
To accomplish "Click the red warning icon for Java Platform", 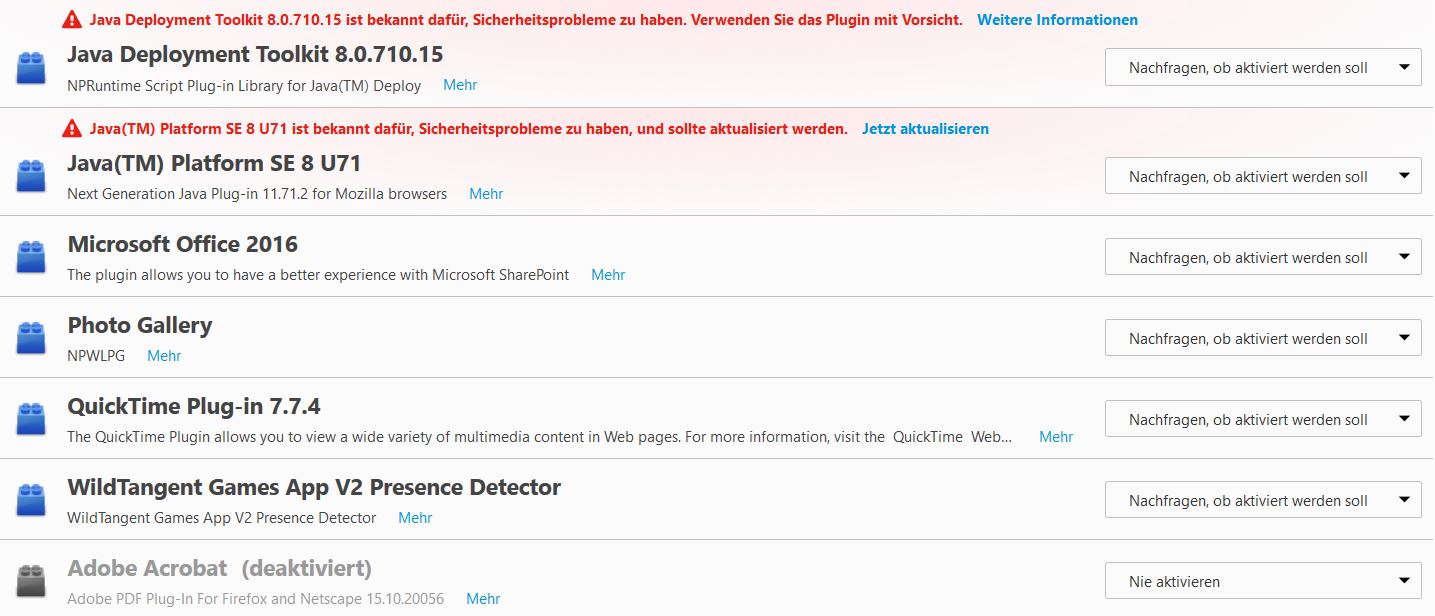I will [x=72, y=129].
